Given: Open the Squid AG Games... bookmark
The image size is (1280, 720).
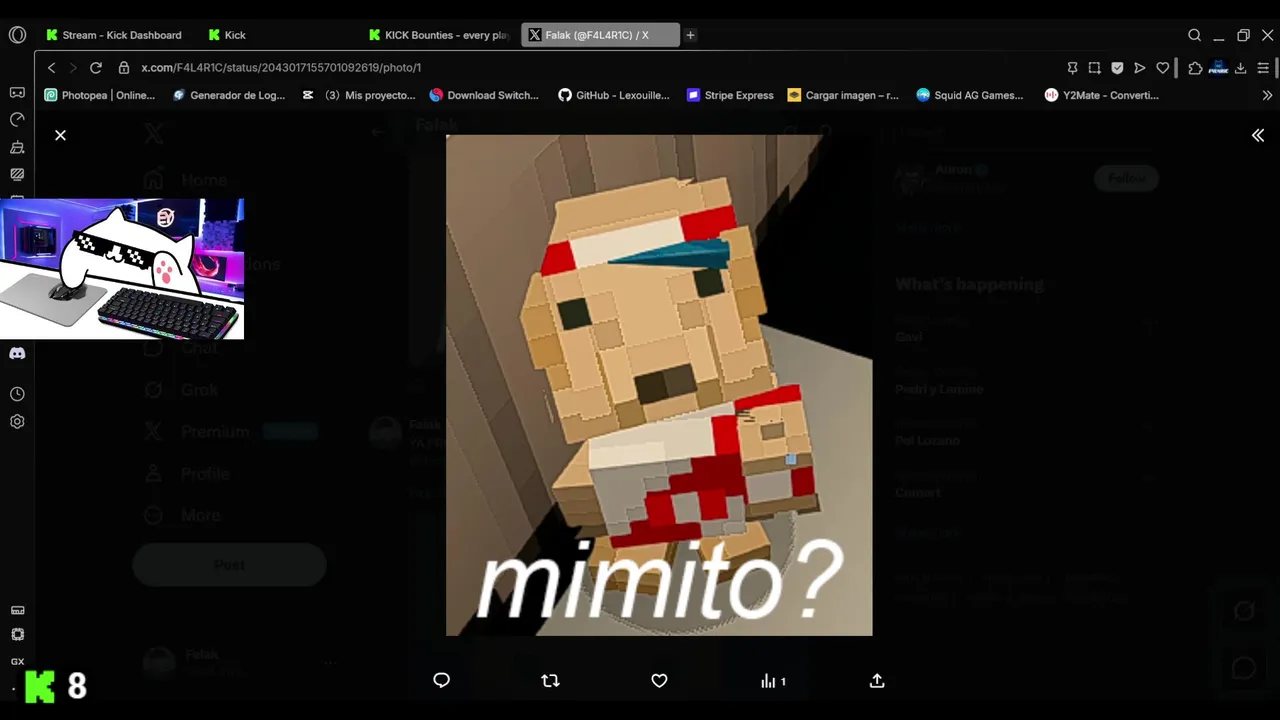Looking at the screenshot, I should point(970,96).
